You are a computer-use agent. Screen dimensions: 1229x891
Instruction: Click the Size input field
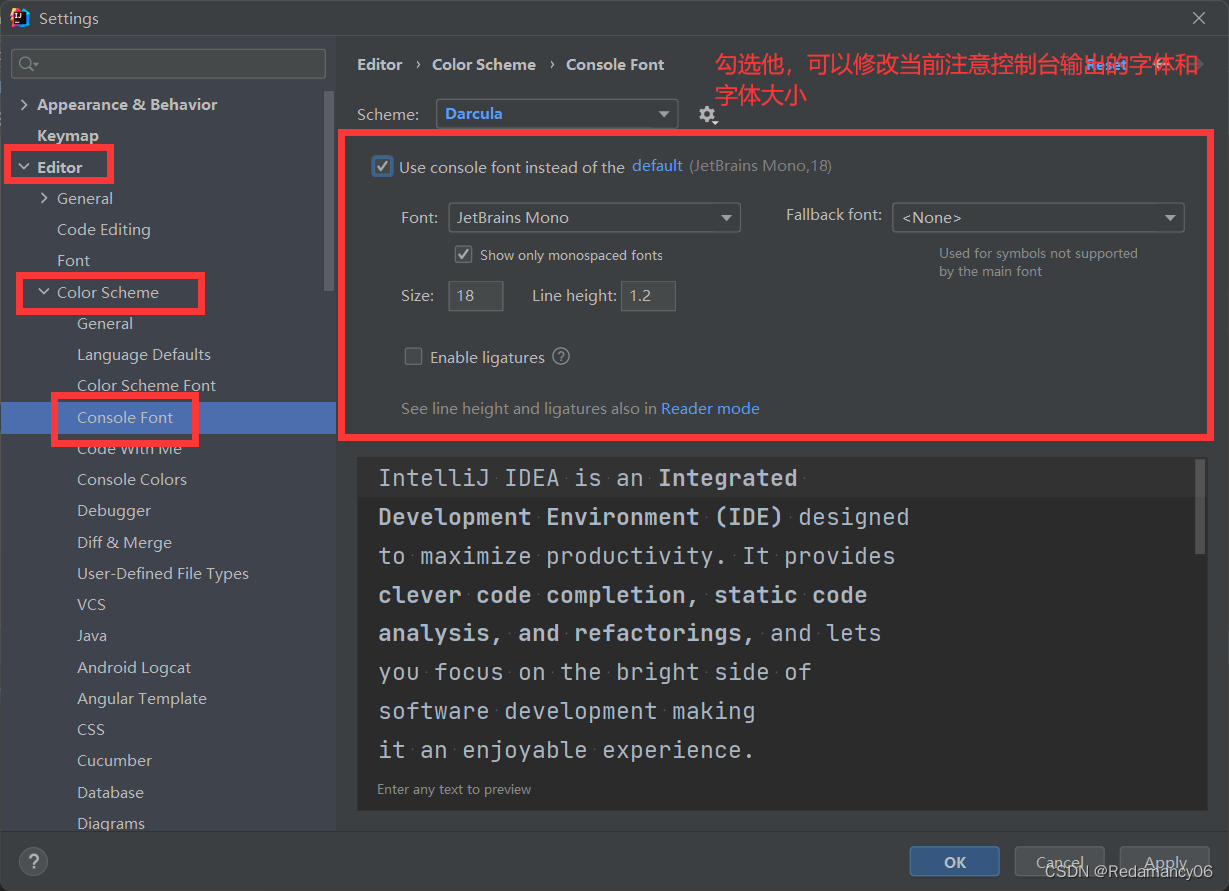tap(475, 296)
